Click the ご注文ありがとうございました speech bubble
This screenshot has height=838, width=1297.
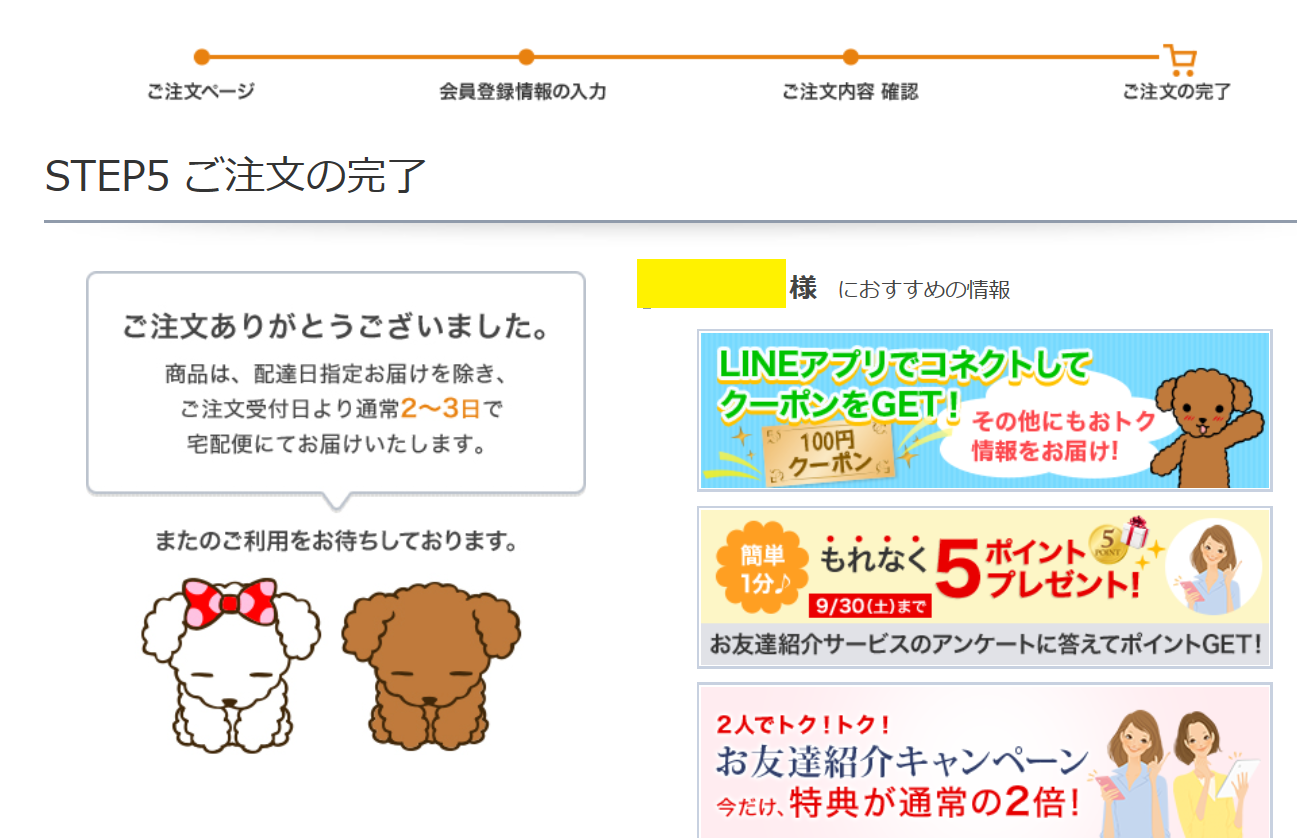[x=336, y=384]
